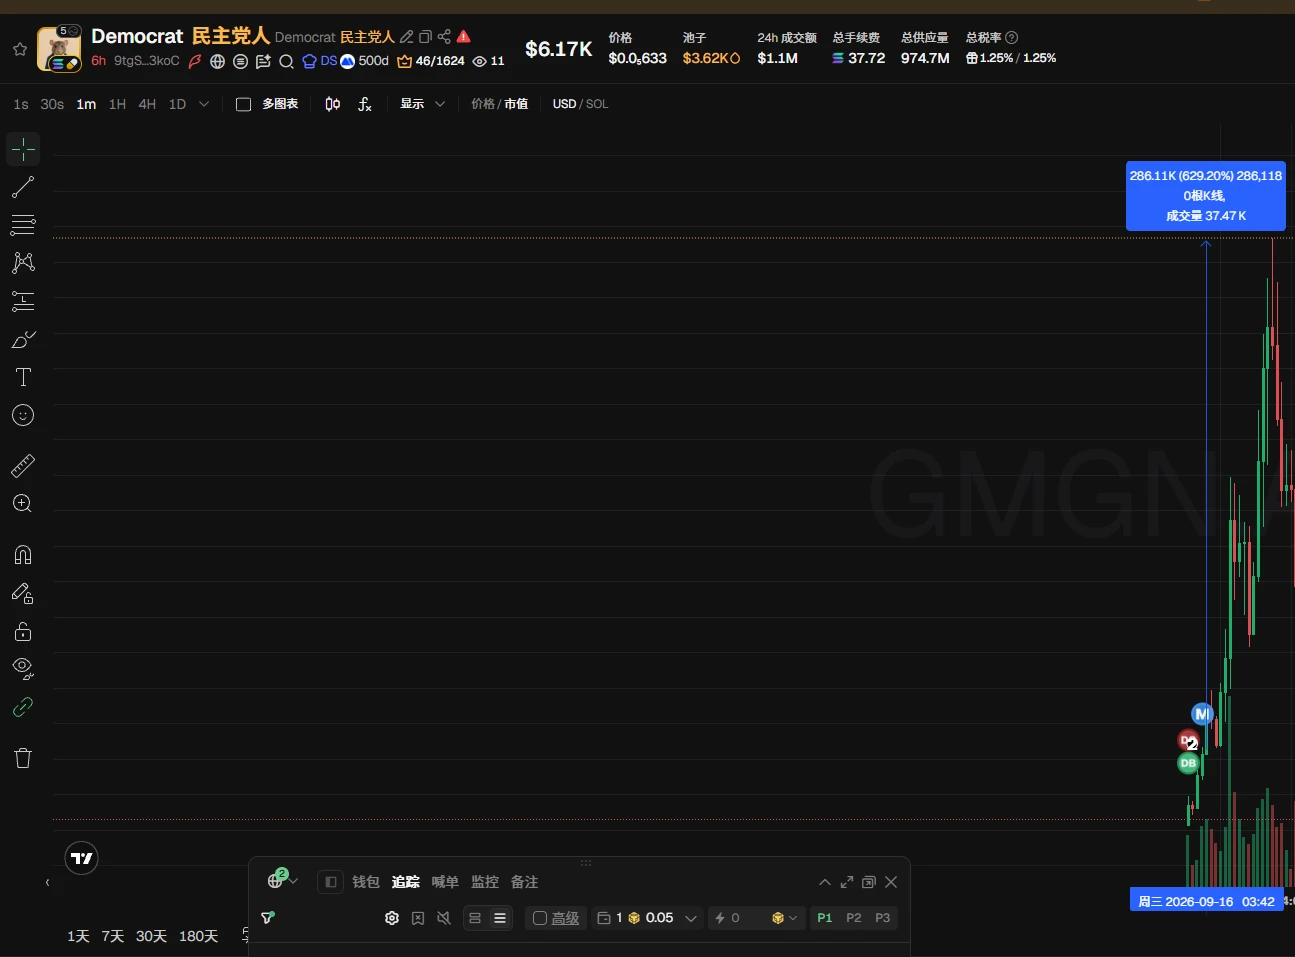1295x957 pixels.
Task: Expand the 0.05 buy amount dropdown
Action: coord(691,918)
